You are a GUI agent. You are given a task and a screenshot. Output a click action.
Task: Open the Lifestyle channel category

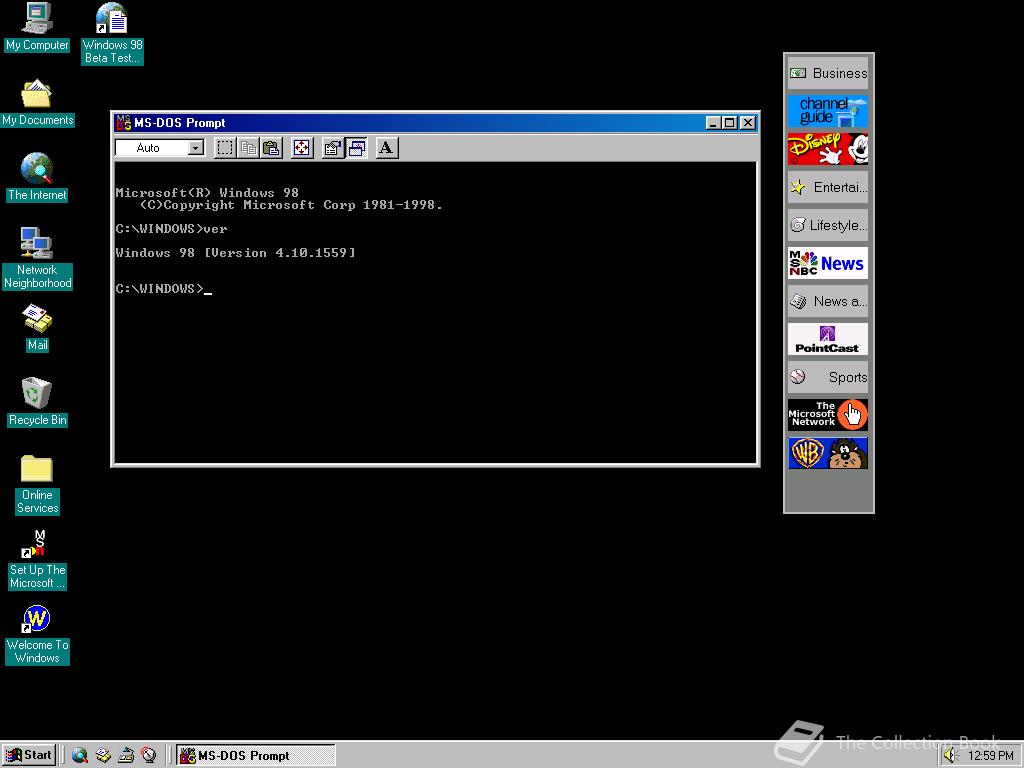828,225
